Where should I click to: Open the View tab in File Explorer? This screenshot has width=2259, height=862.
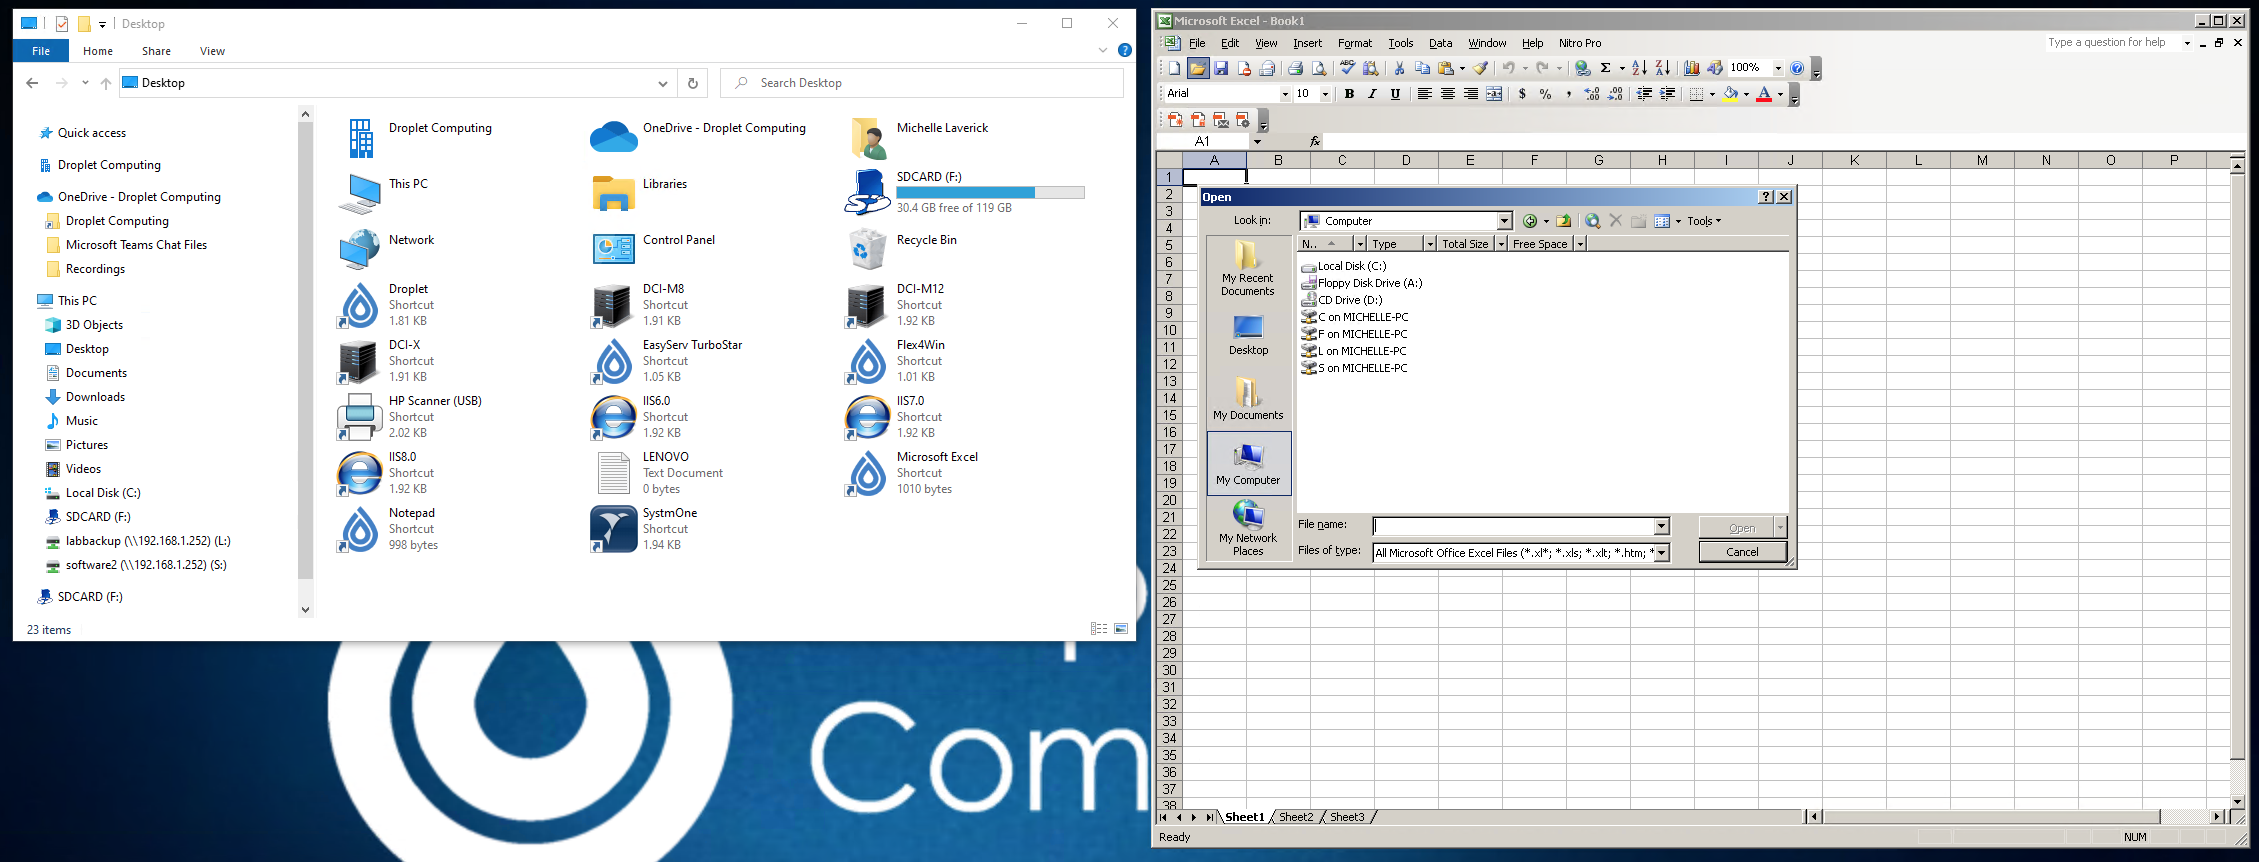[x=212, y=51]
